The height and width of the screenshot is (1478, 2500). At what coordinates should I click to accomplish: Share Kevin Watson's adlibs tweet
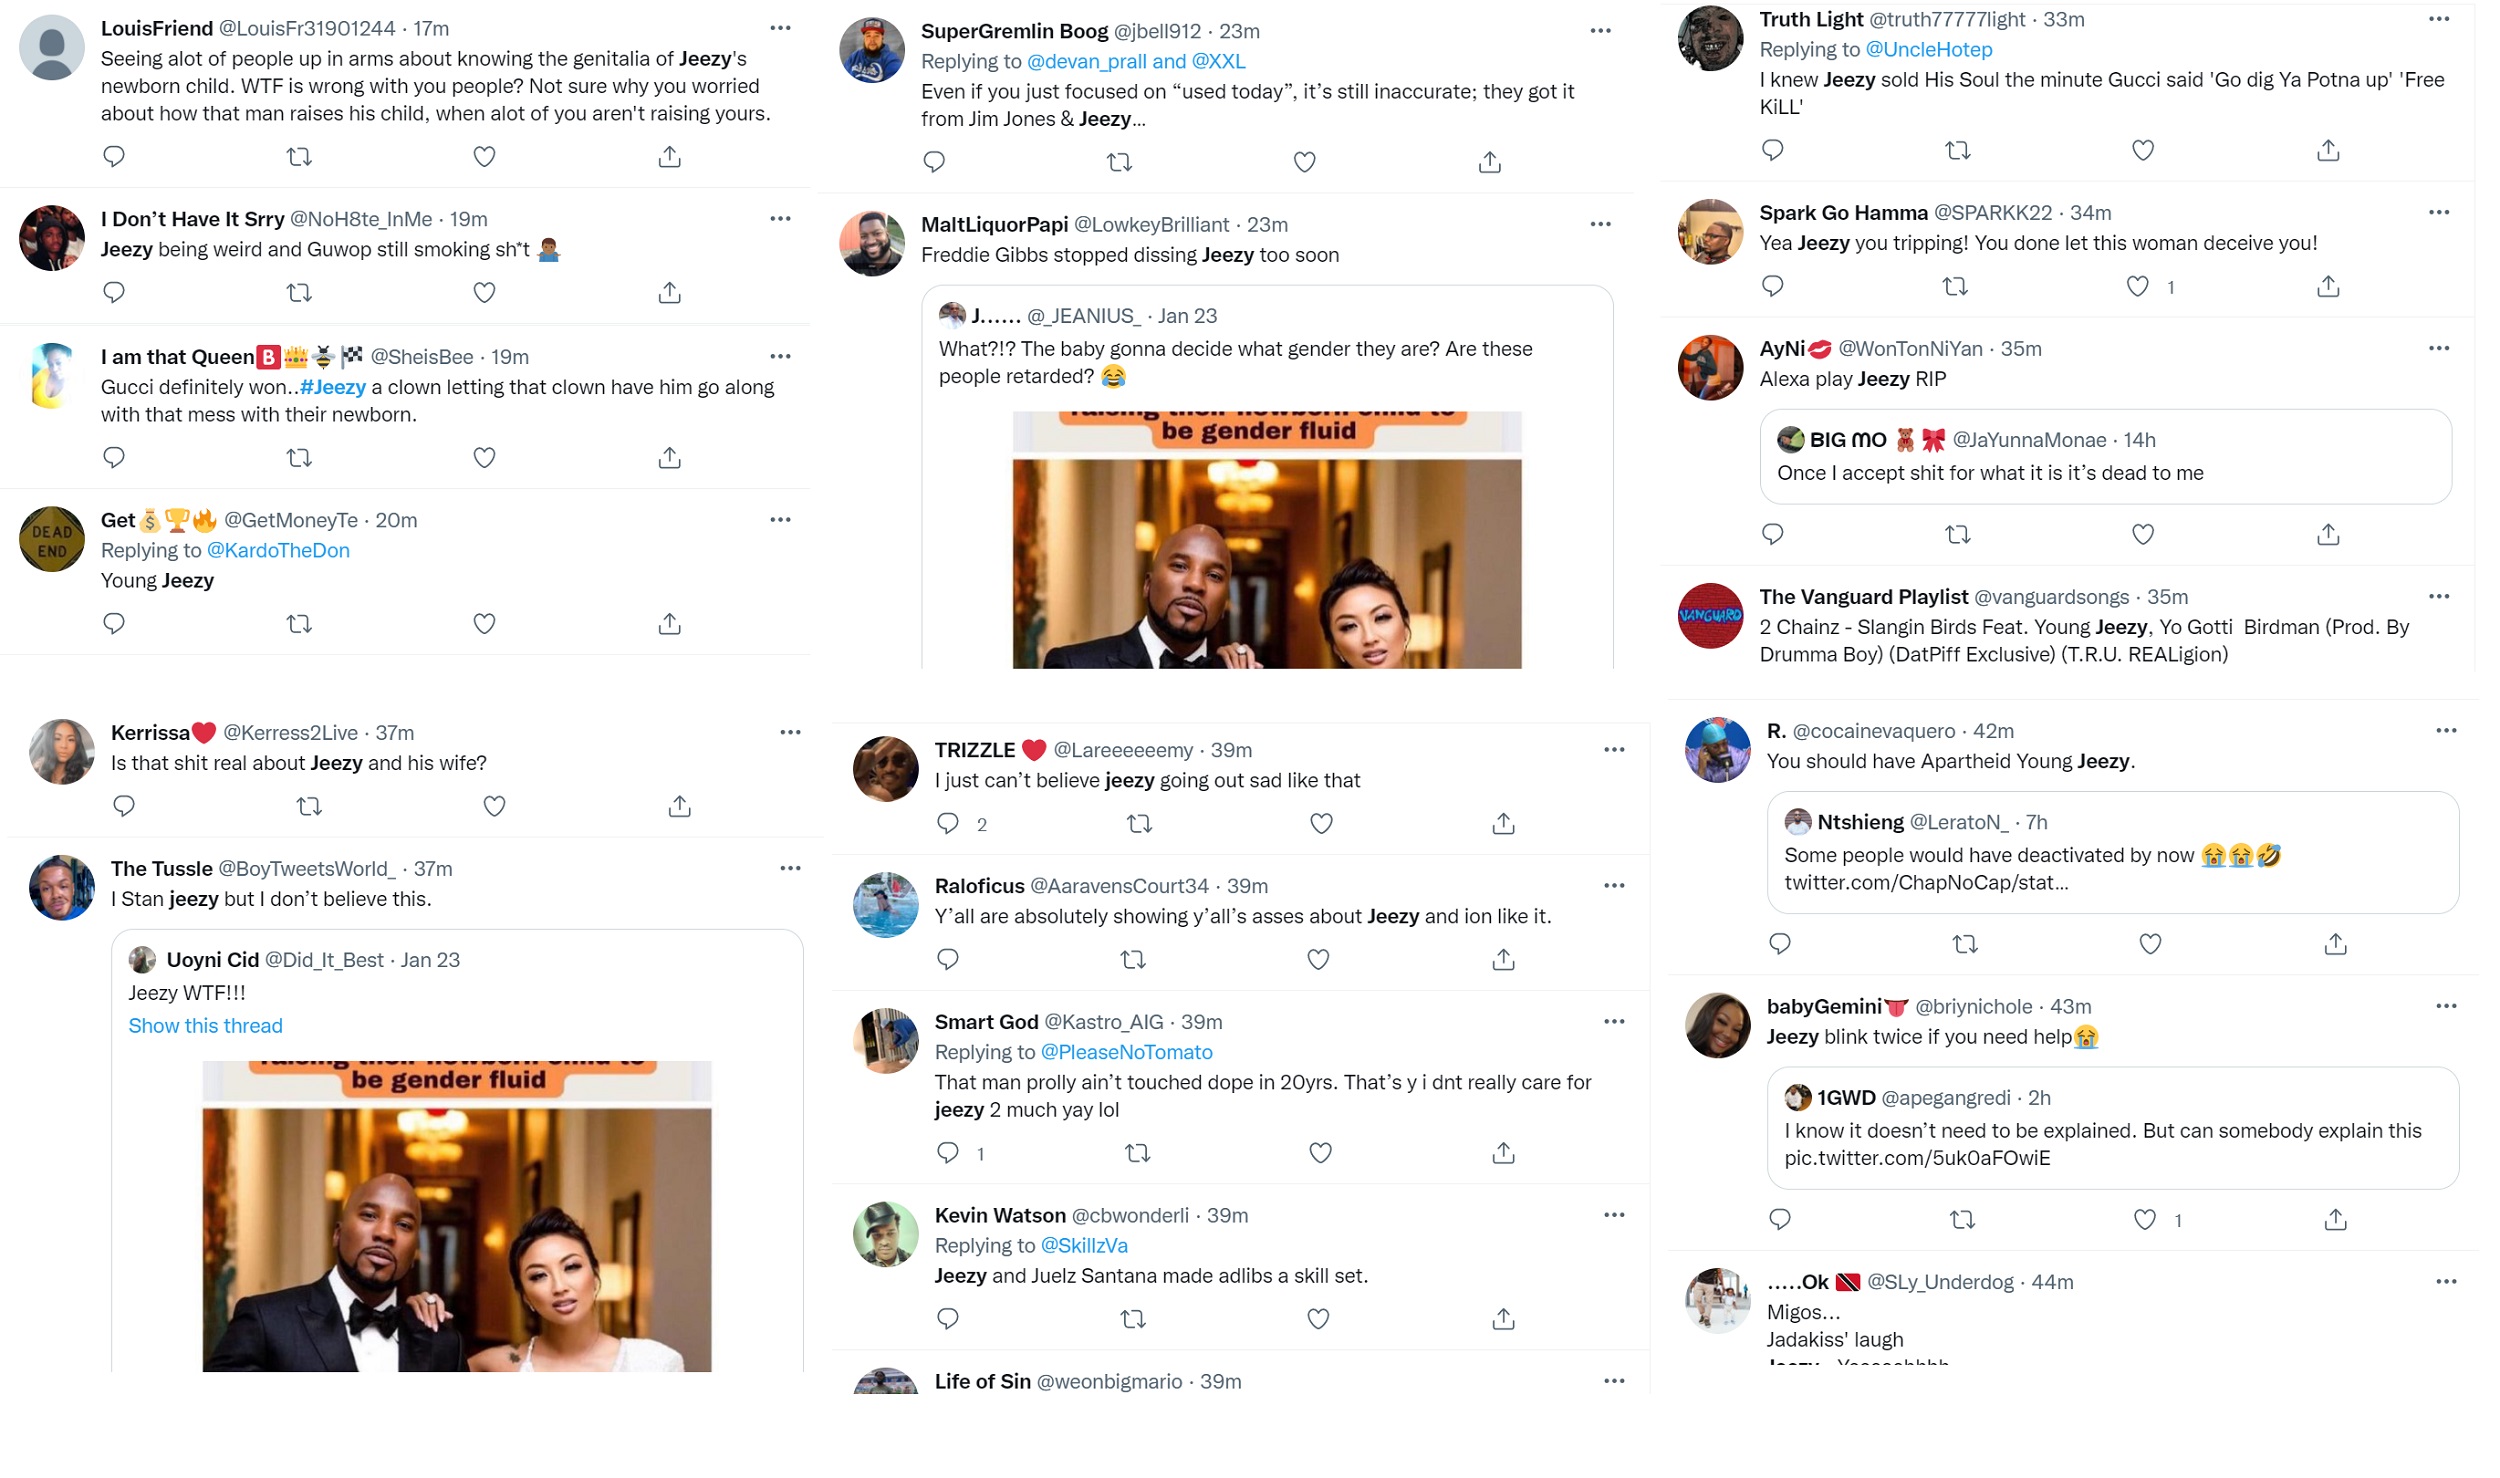pos(1503,1319)
